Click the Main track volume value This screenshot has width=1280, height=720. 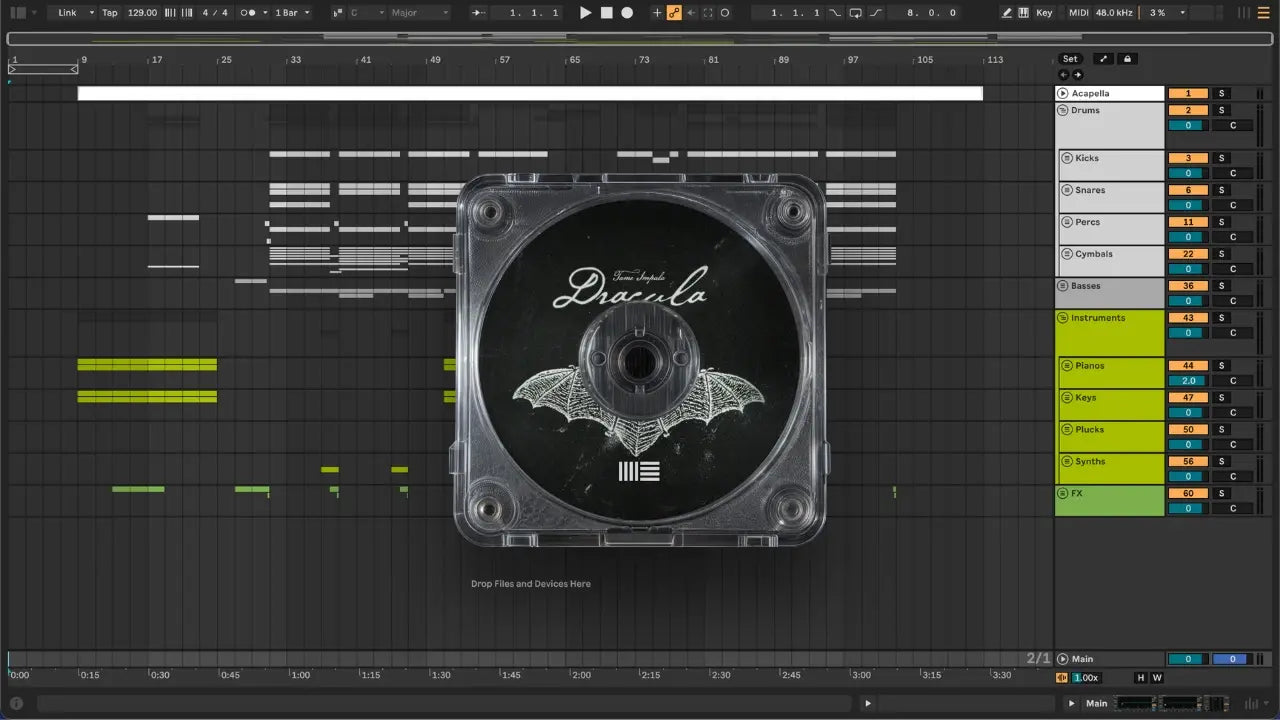click(1188, 659)
